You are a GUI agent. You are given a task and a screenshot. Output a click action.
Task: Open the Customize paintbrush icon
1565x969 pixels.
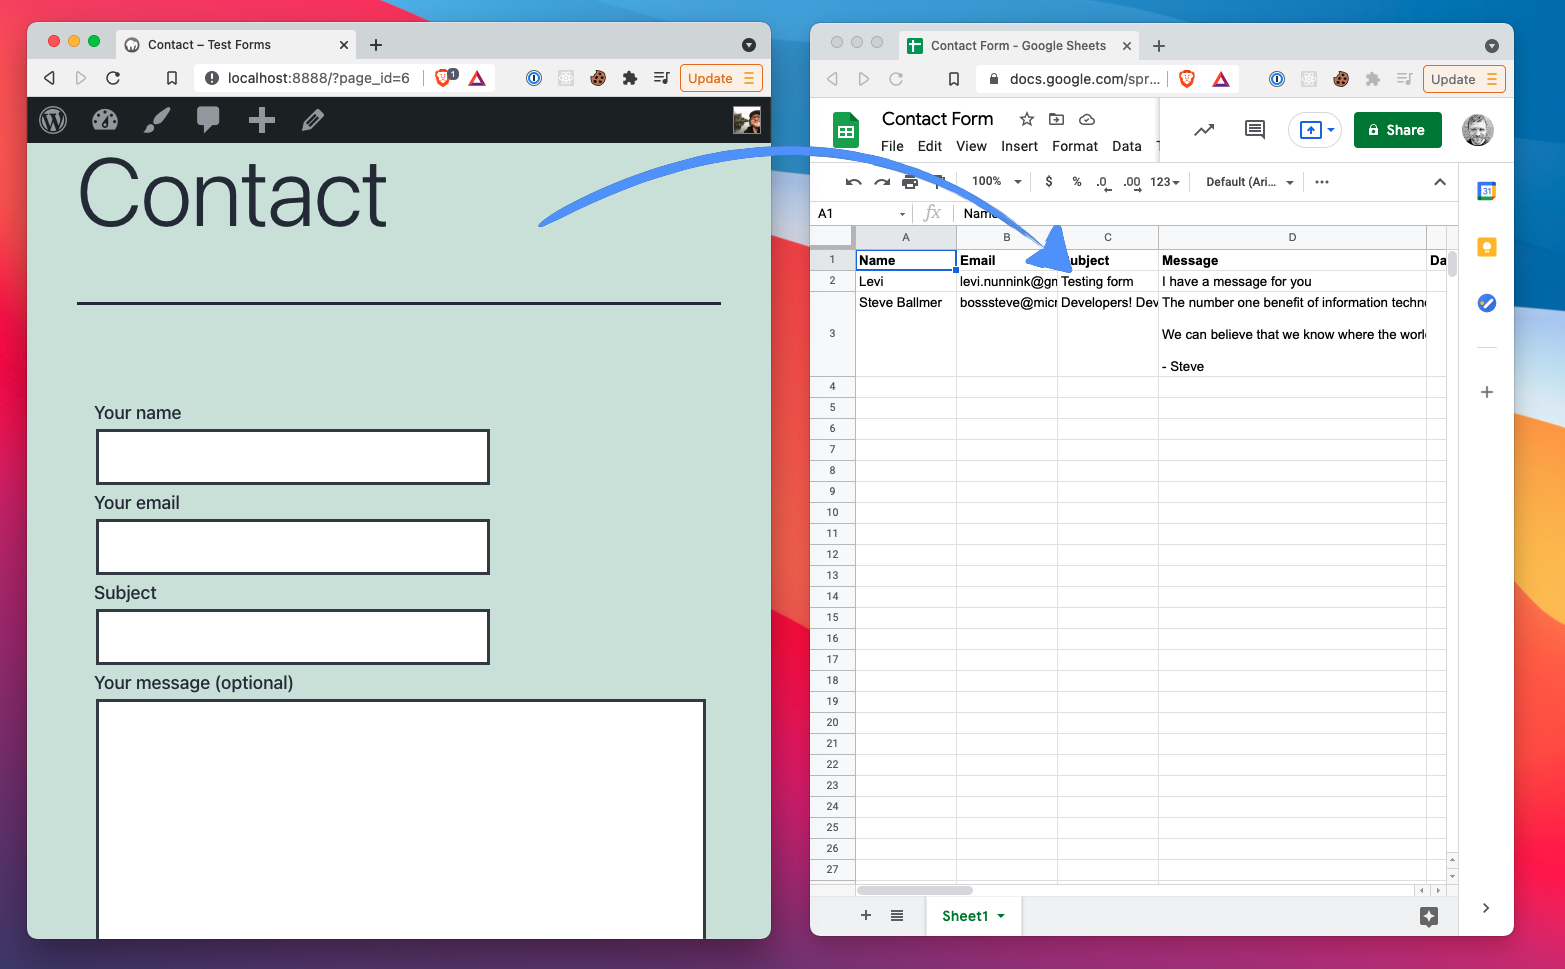pyautogui.click(x=157, y=120)
